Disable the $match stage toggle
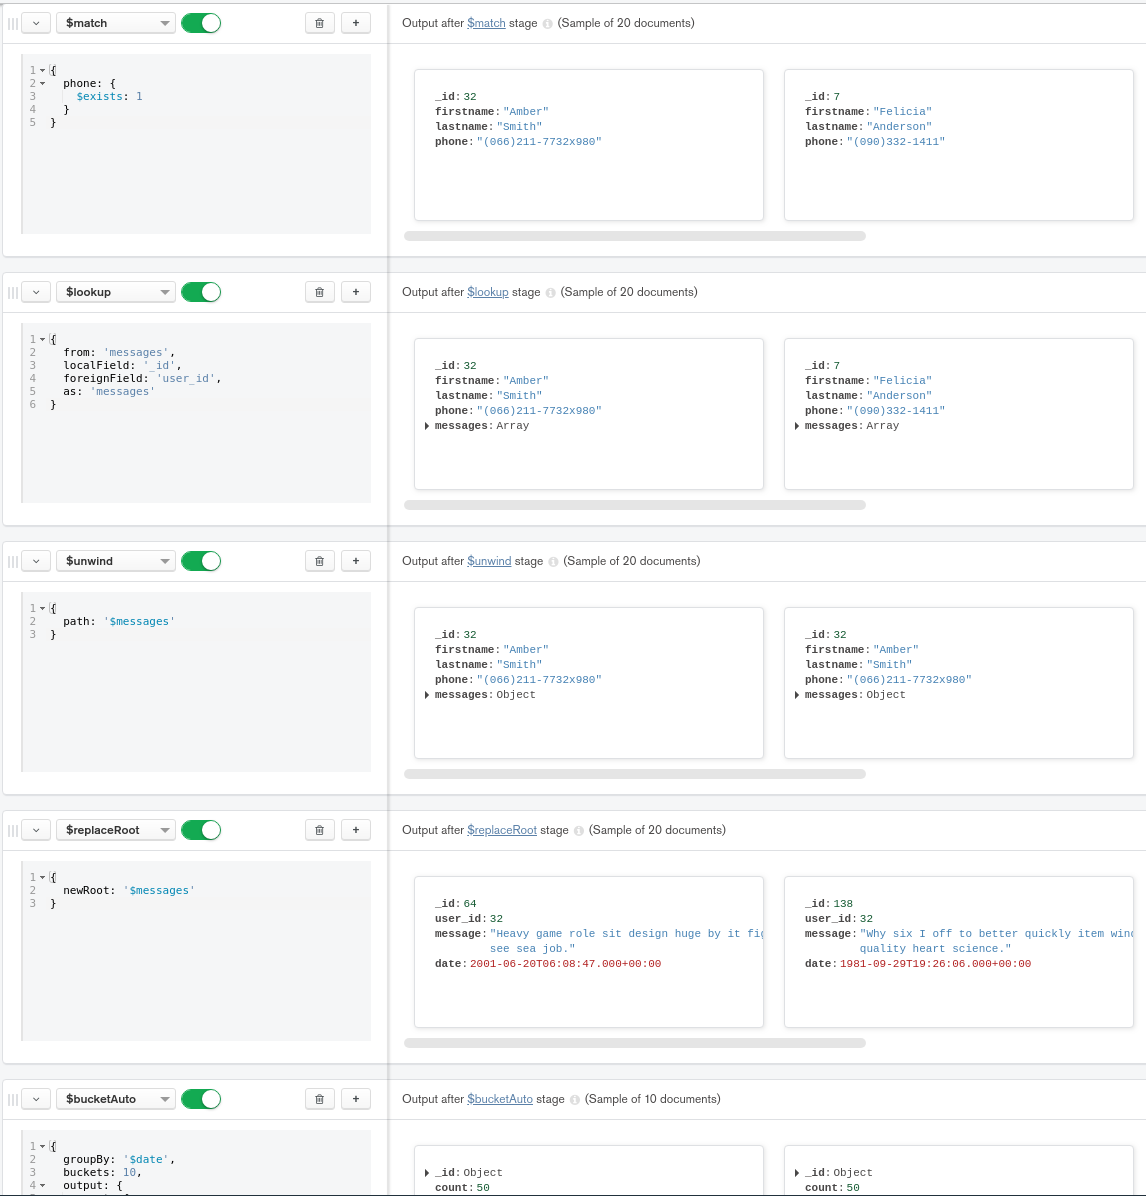 [201, 23]
